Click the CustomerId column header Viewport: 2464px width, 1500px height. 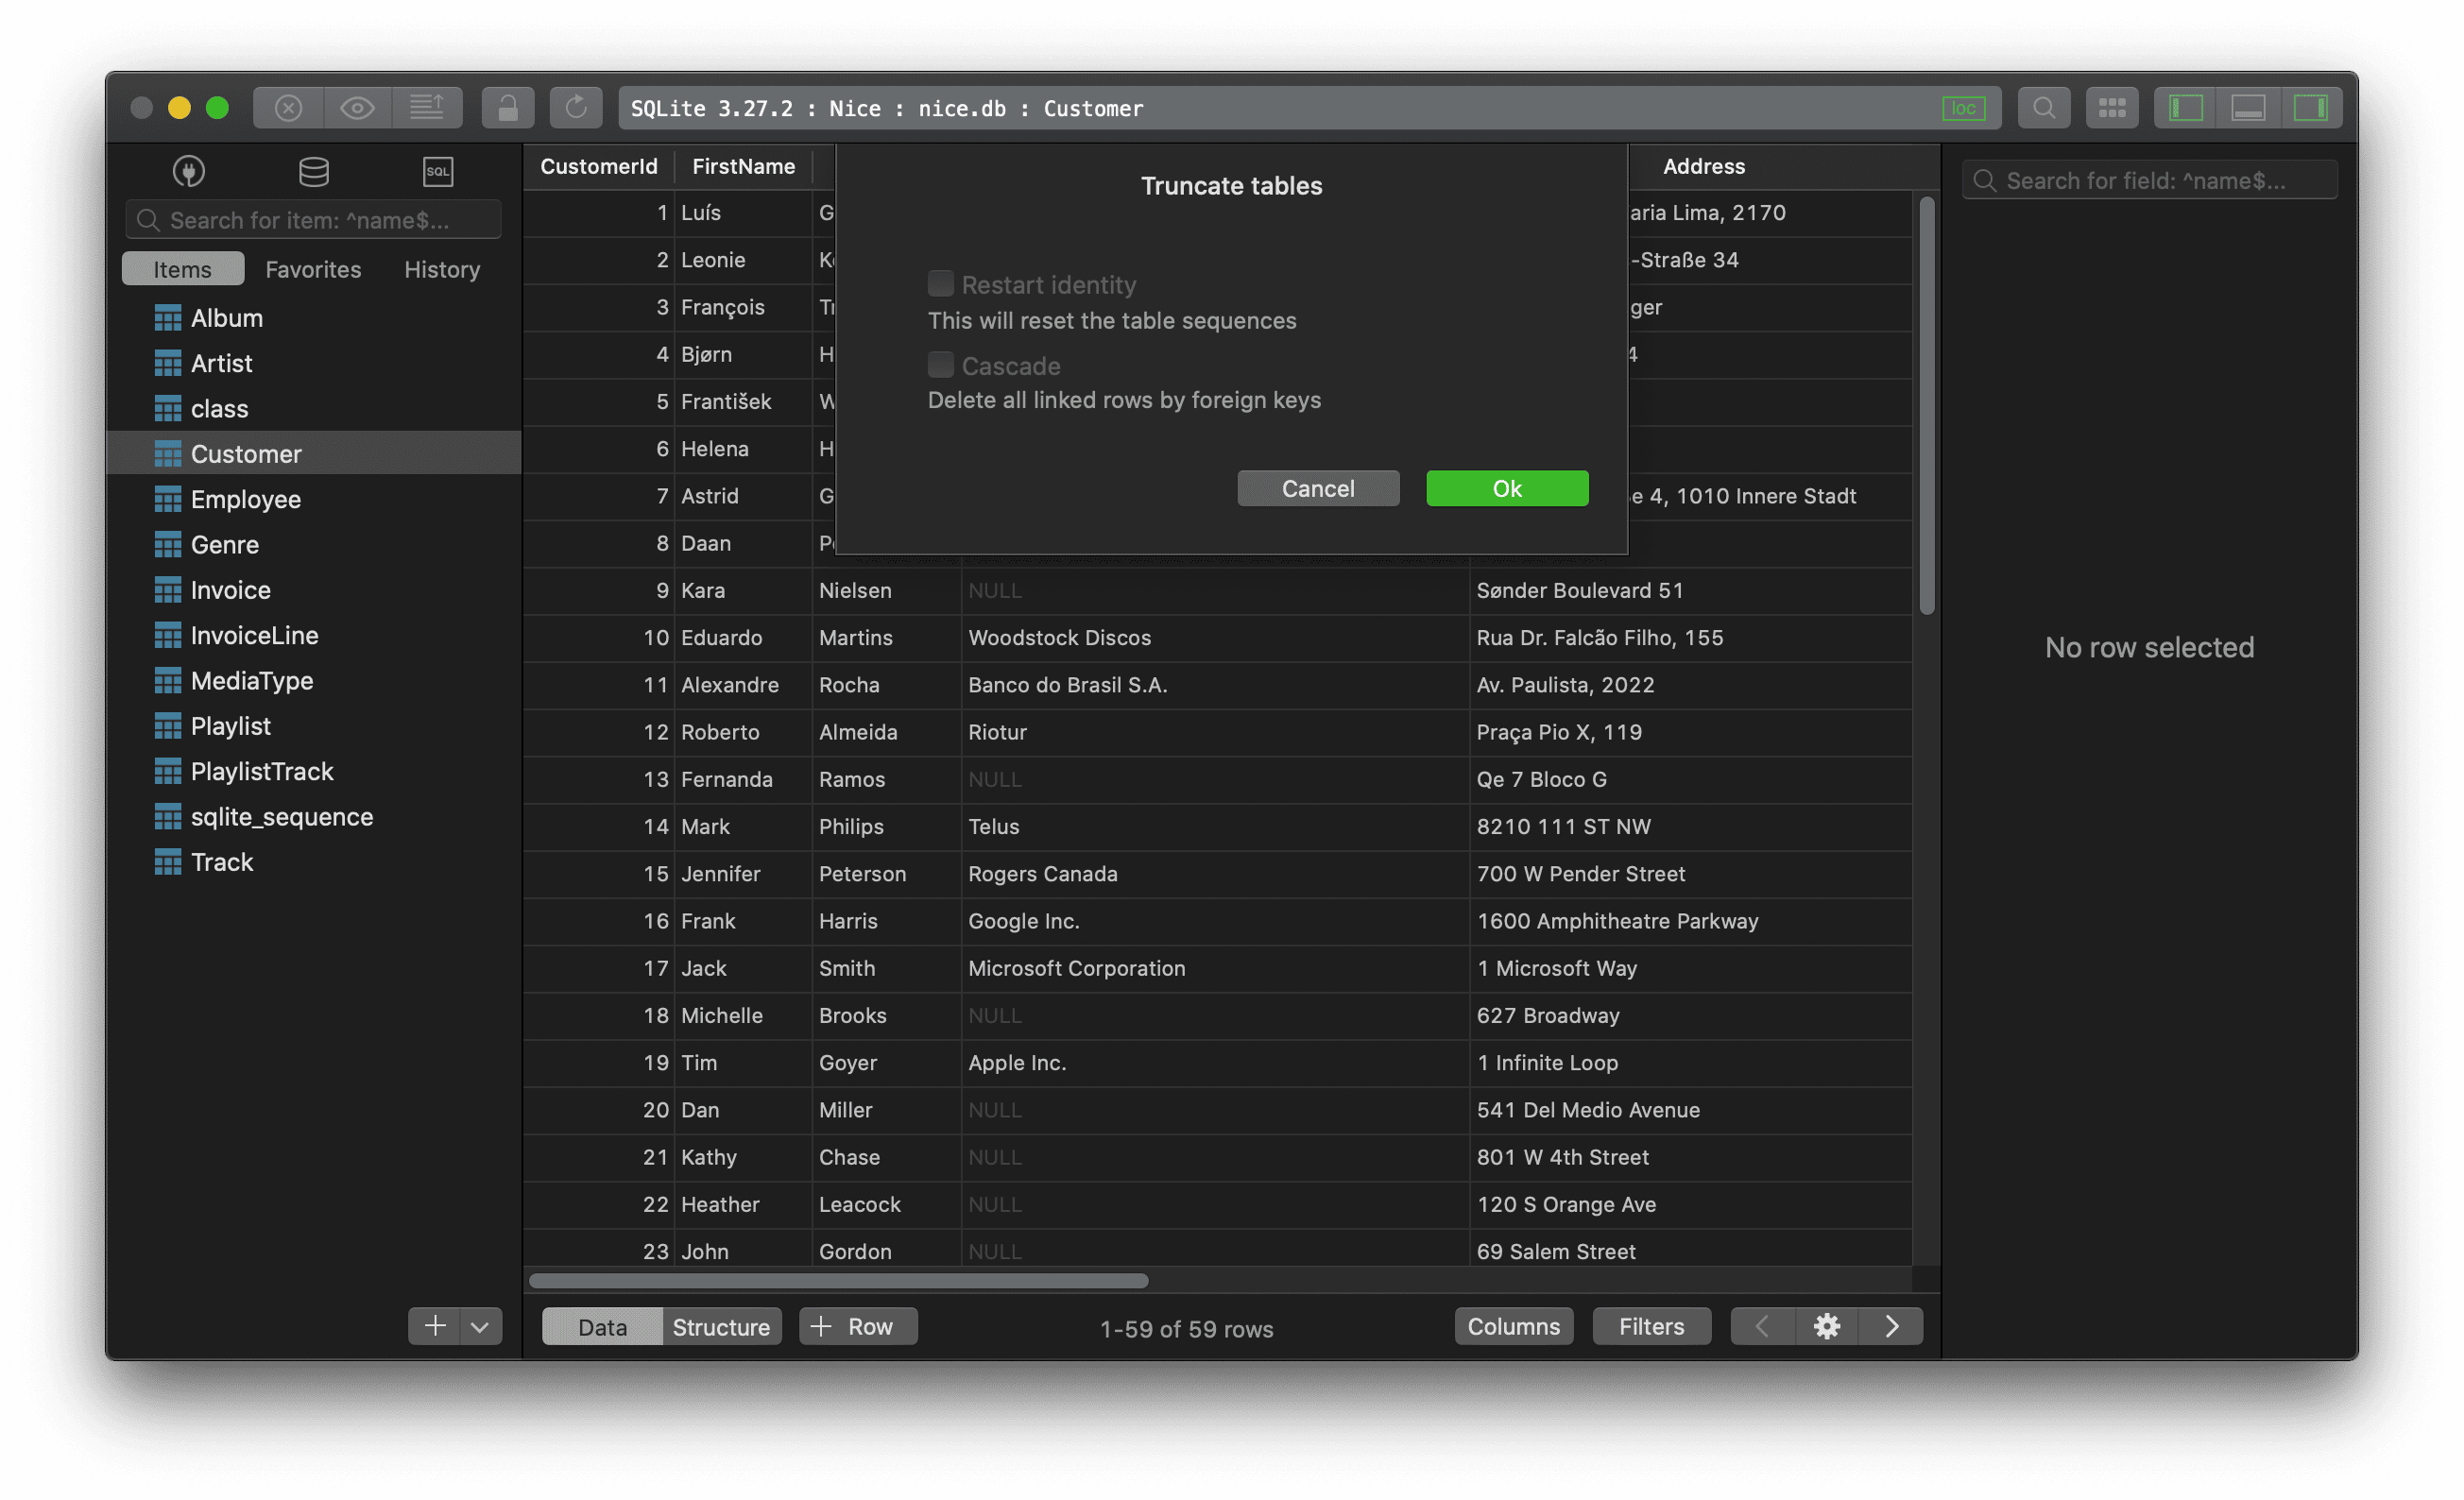click(x=599, y=166)
